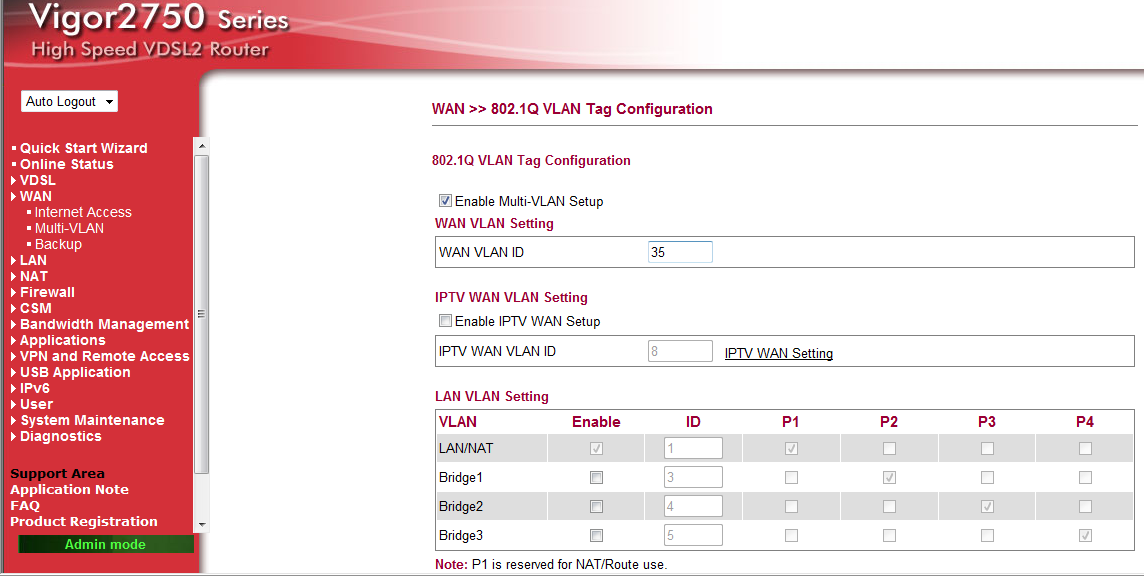Open the IPTV WAN Setting link
This screenshot has width=1144, height=577.
pos(778,353)
